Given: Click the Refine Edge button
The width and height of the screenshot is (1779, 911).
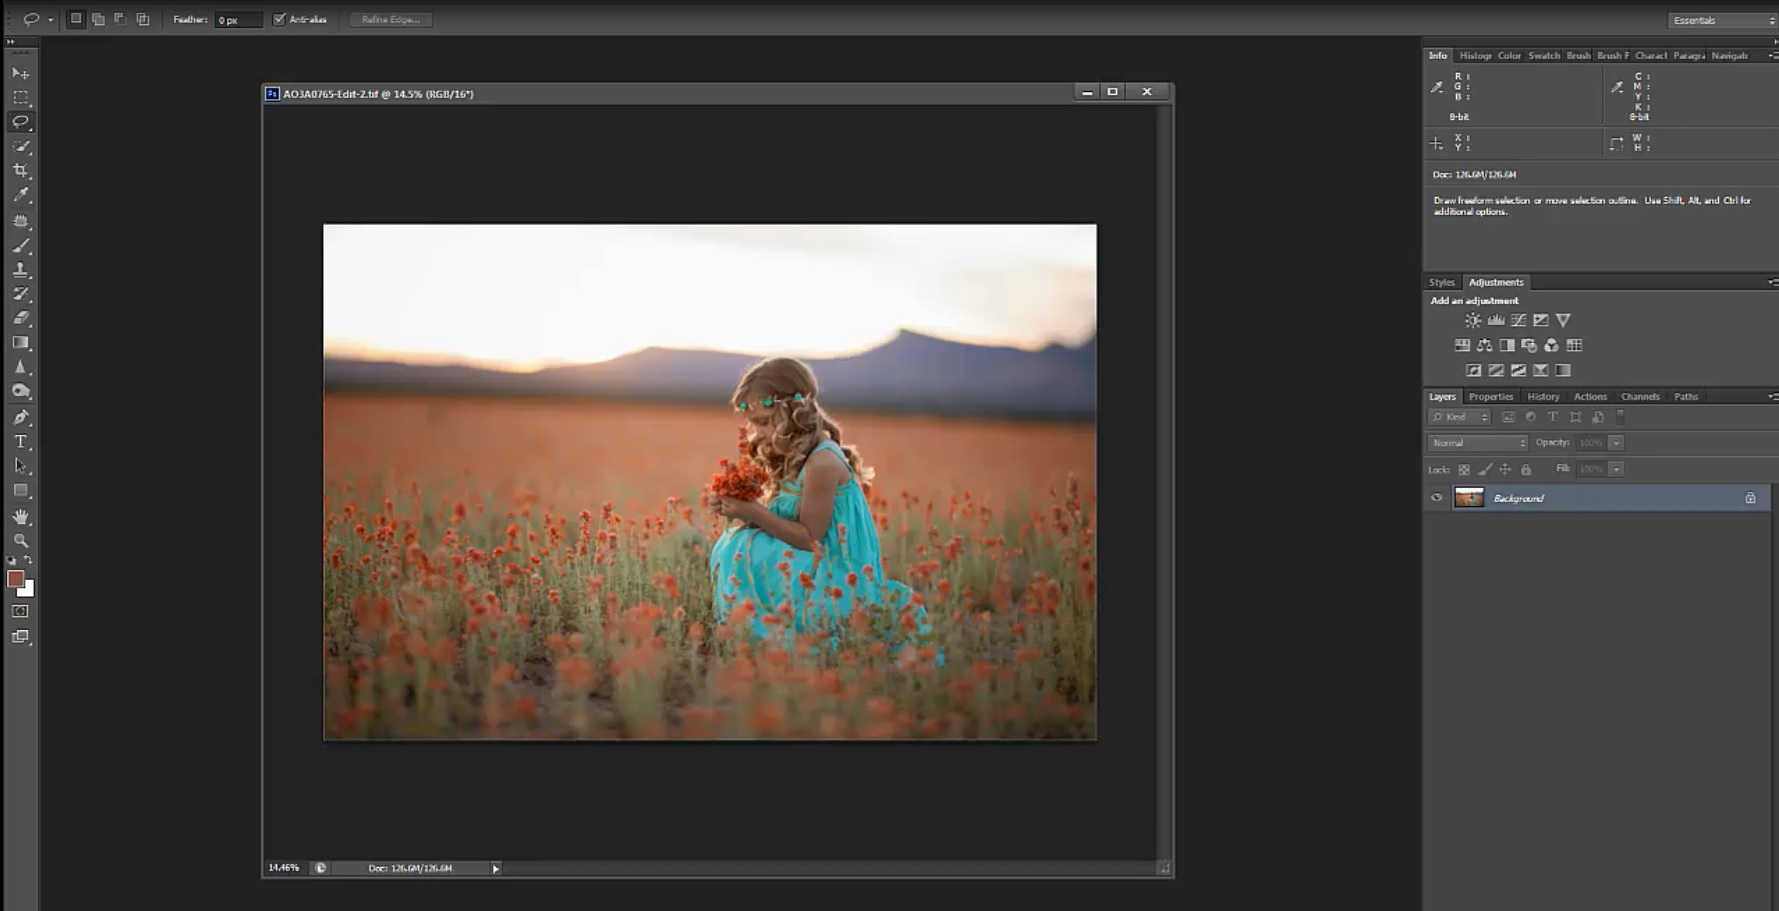Looking at the screenshot, I should [x=390, y=20].
